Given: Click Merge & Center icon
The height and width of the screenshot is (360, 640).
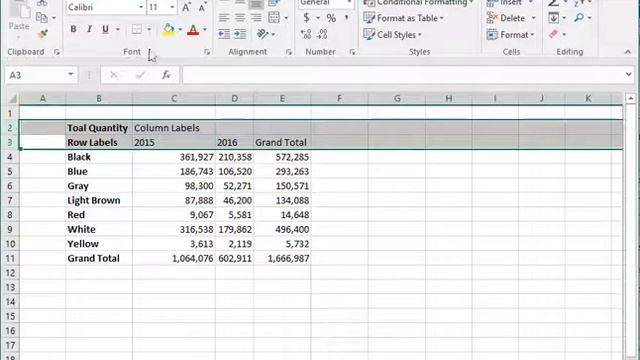Looking at the screenshot, I should (274, 18).
